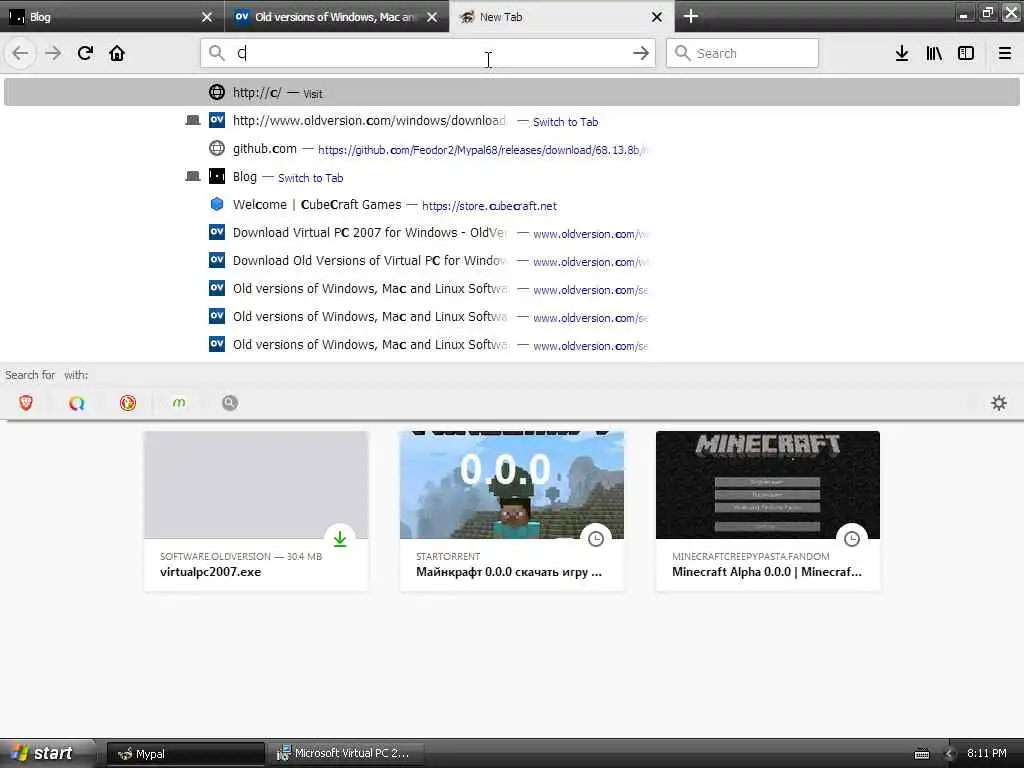Screen dimensions: 1024x768
Task: Click the 8:11 PM clock
Action: (986, 753)
